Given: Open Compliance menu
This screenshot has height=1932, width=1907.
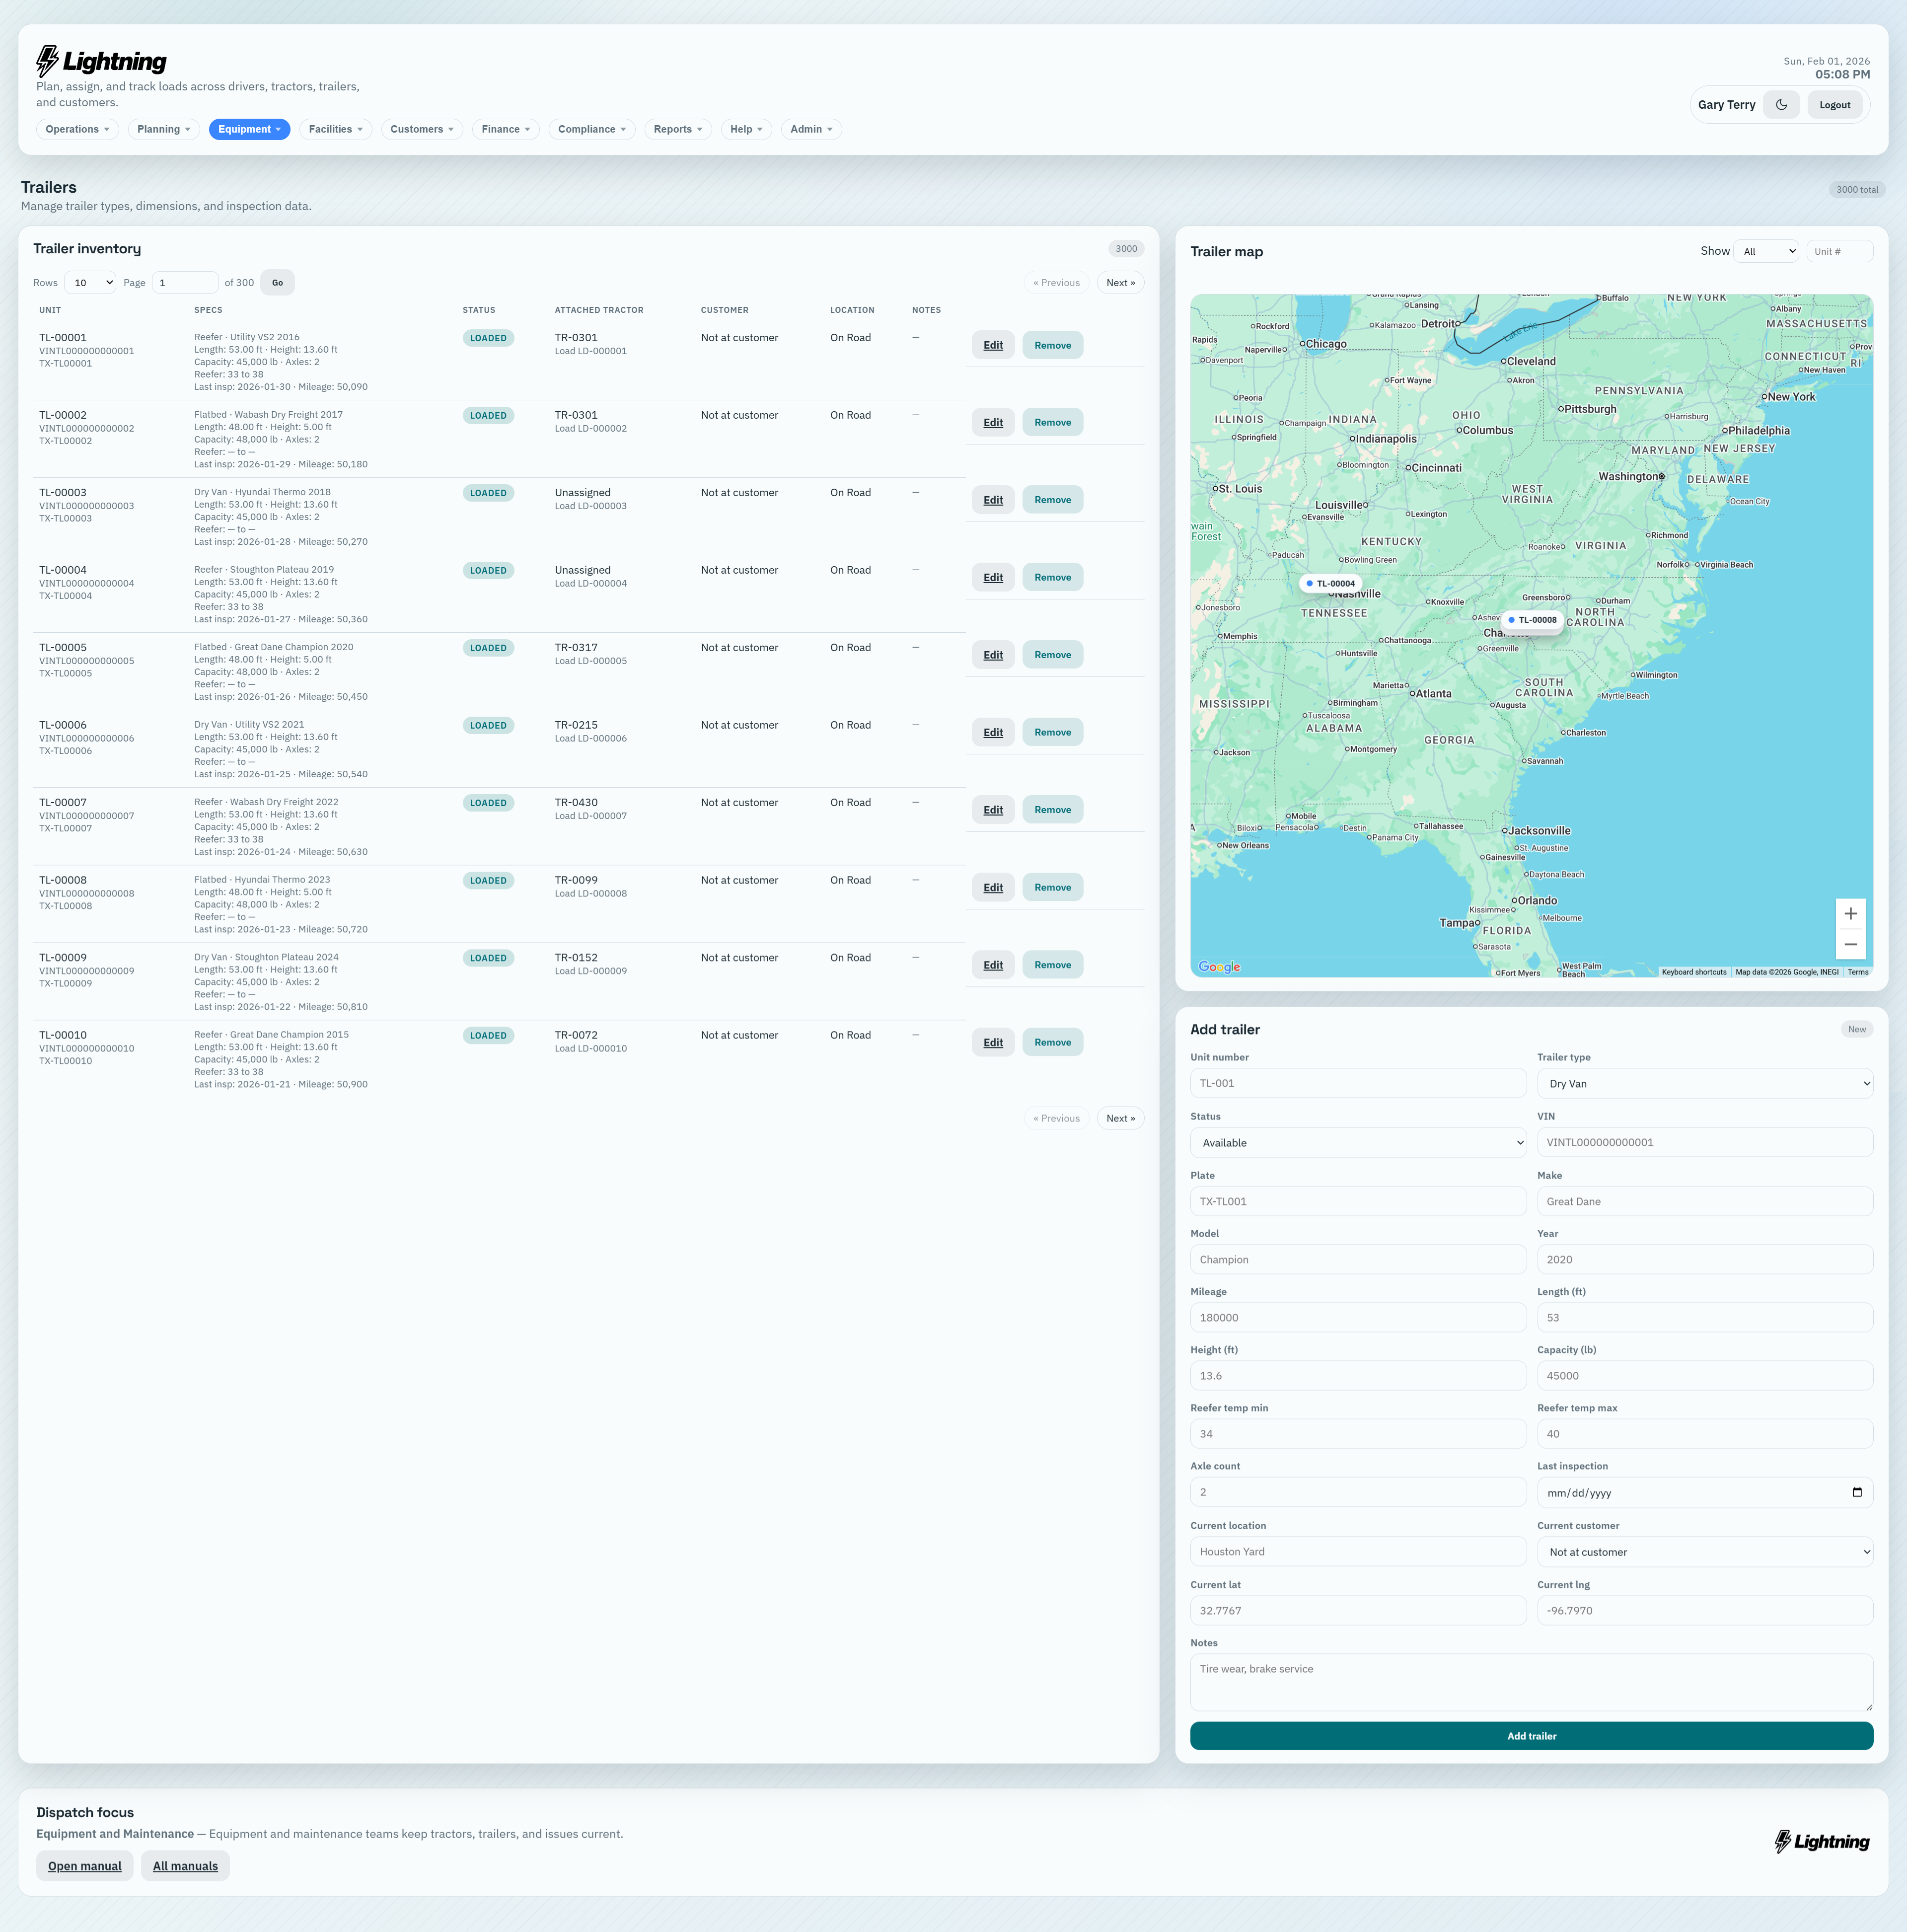Looking at the screenshot, I should pyautogui.click(x=591, y=129).
